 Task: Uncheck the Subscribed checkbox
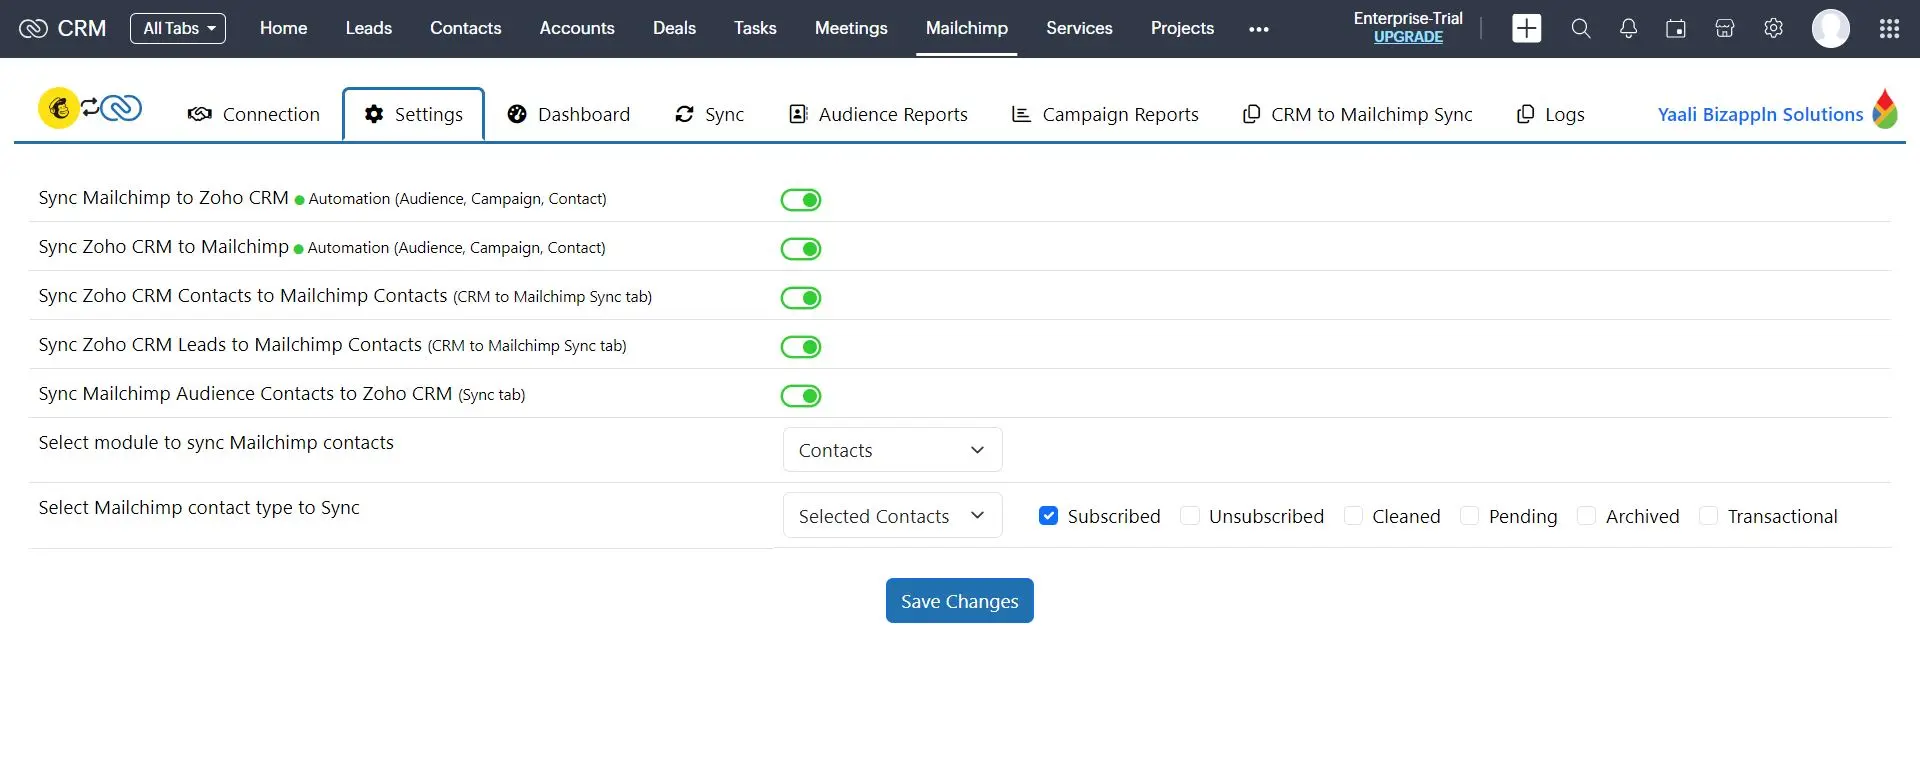pos(1048,516)
